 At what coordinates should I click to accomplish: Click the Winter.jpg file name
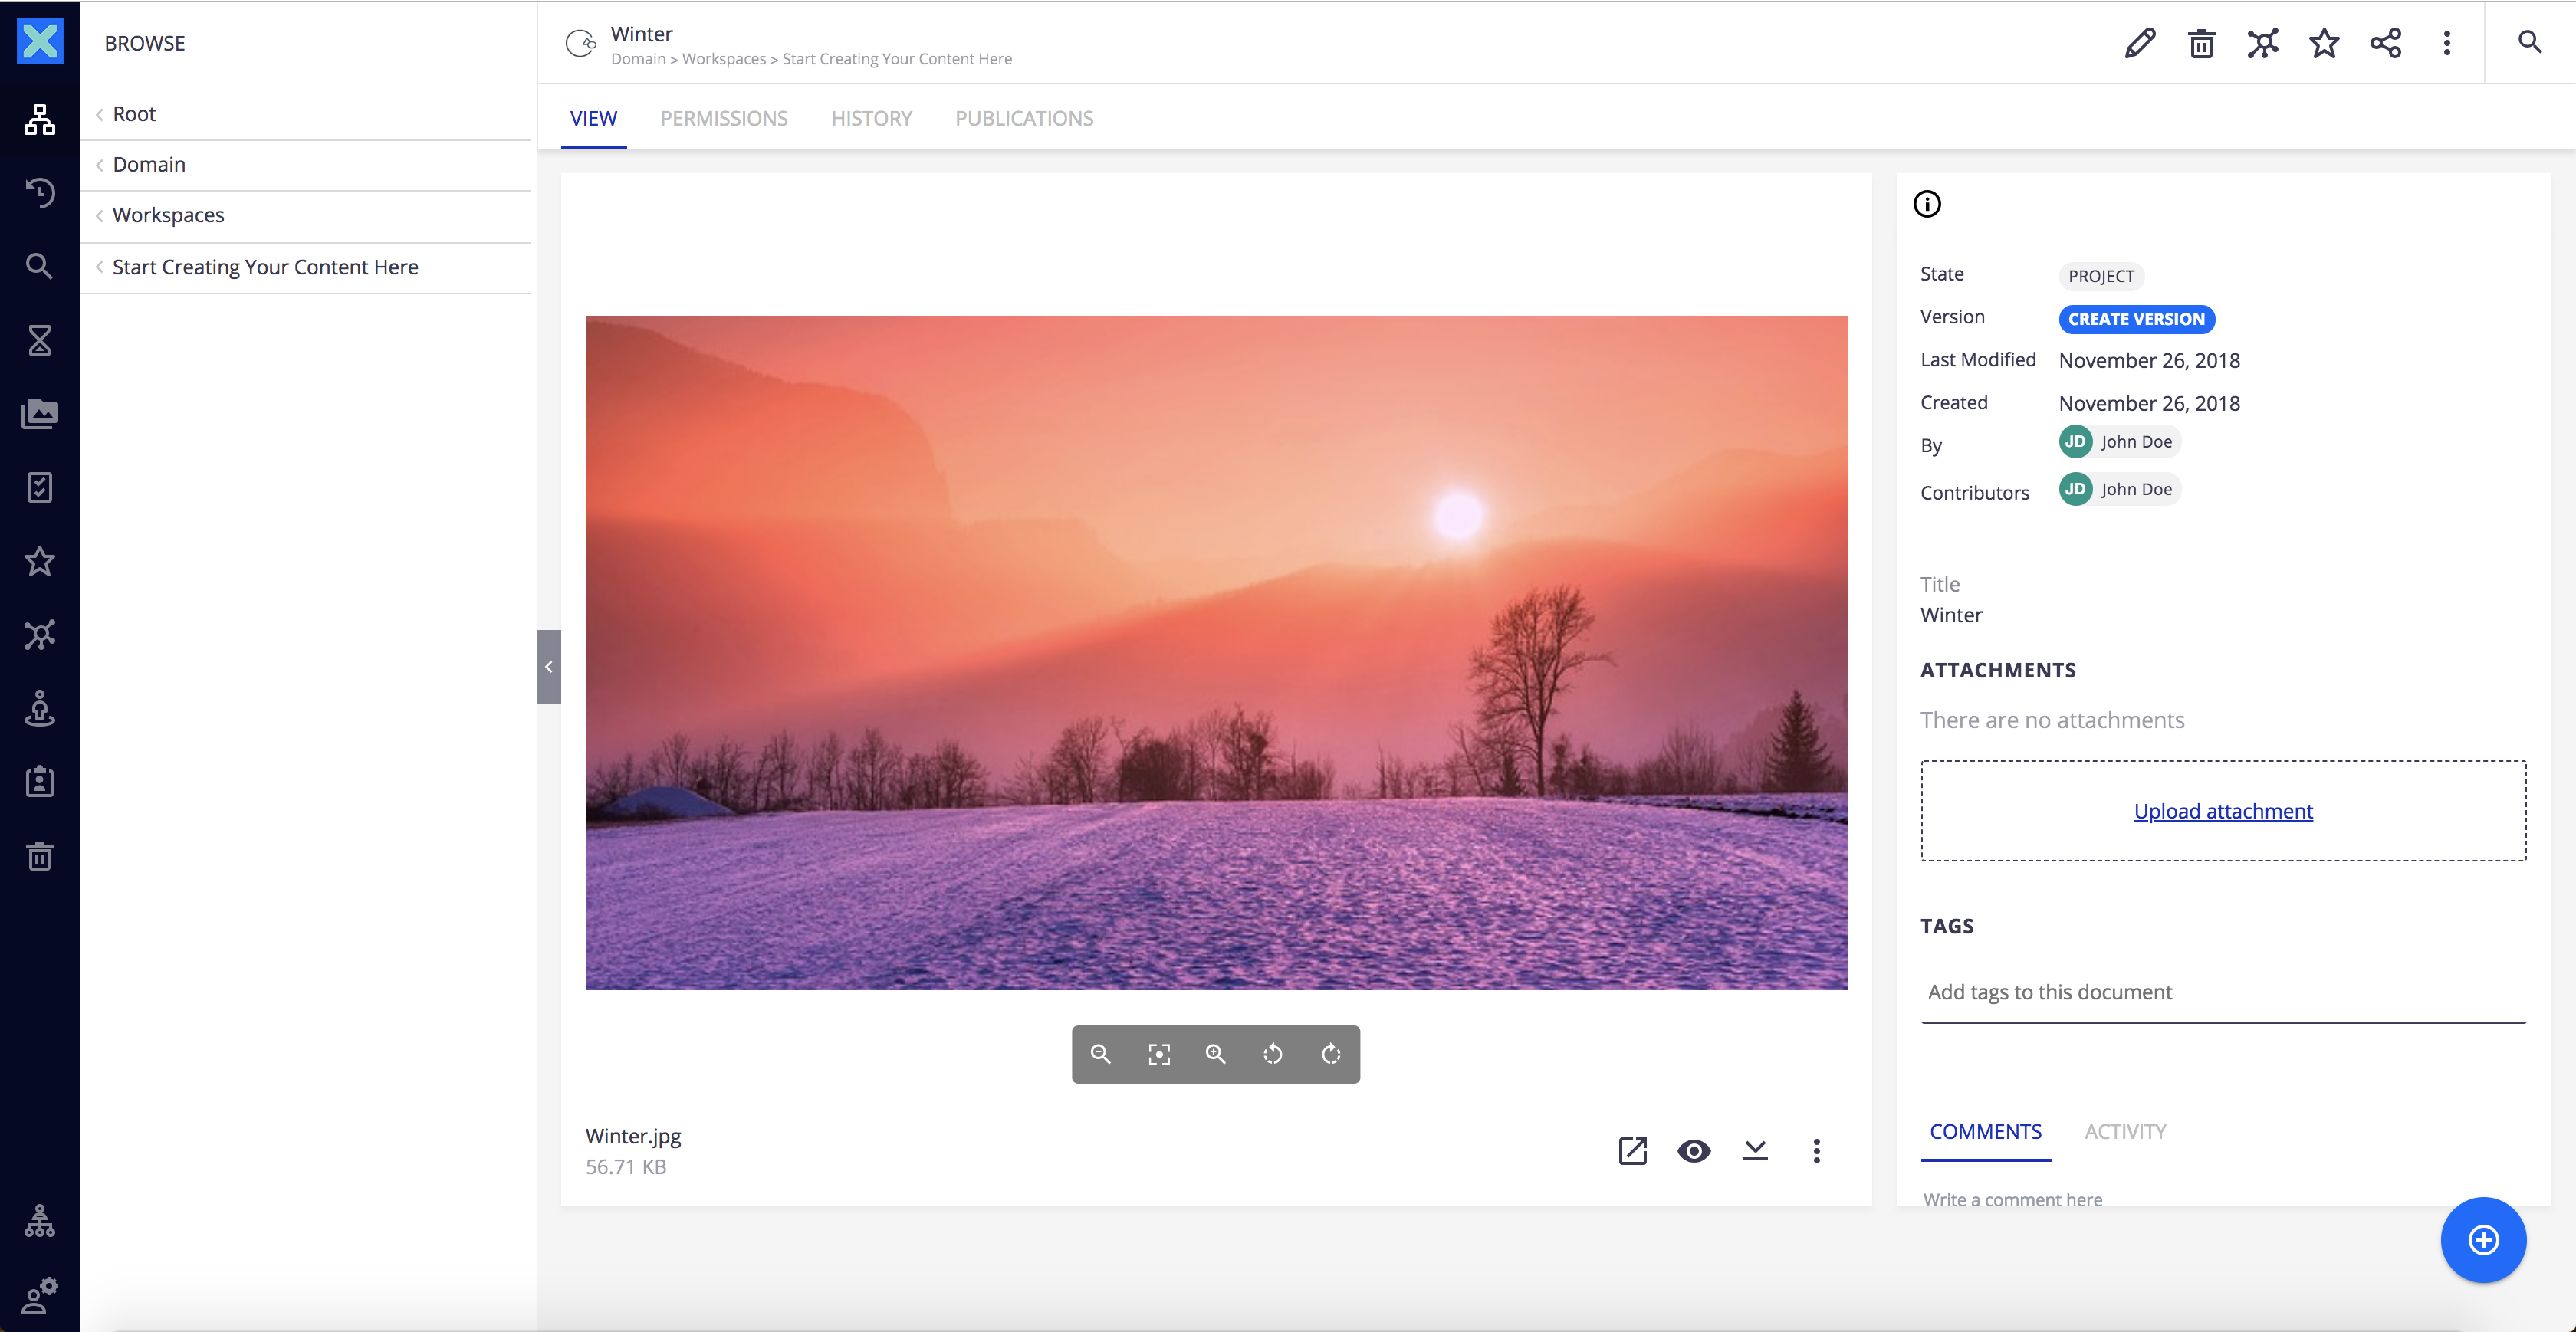pos(633,1136)
